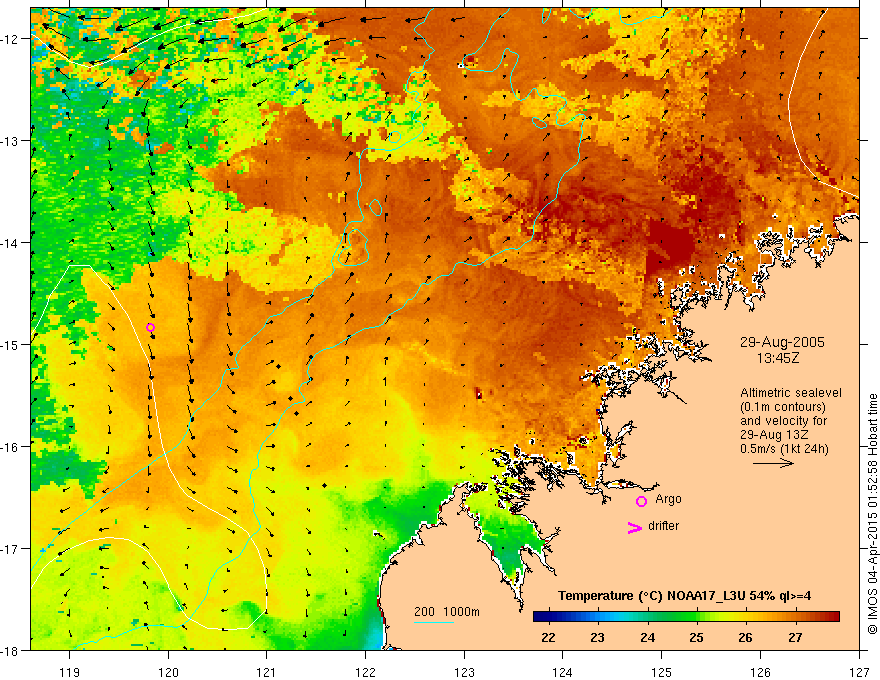Click the '119' longitude axis label
This screenshot has width=880, height=680.
pyautogui.click(x=70, y=672)
